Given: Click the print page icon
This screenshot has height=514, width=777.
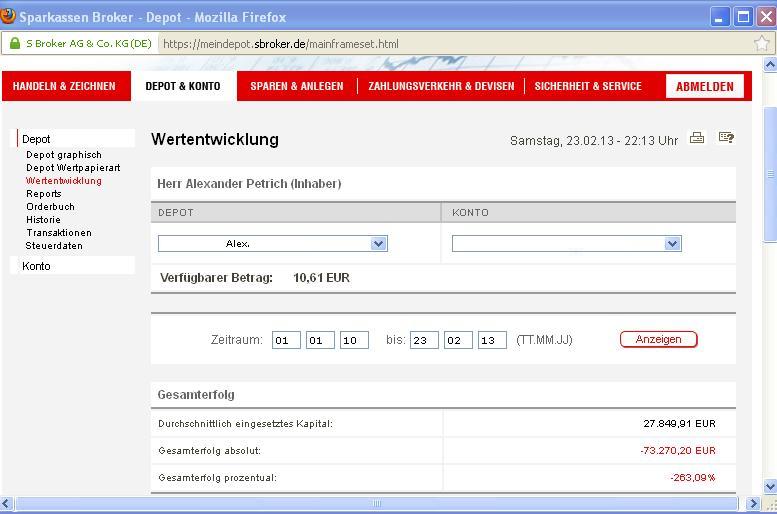Looking at the screenshot, I should (697, 138).
